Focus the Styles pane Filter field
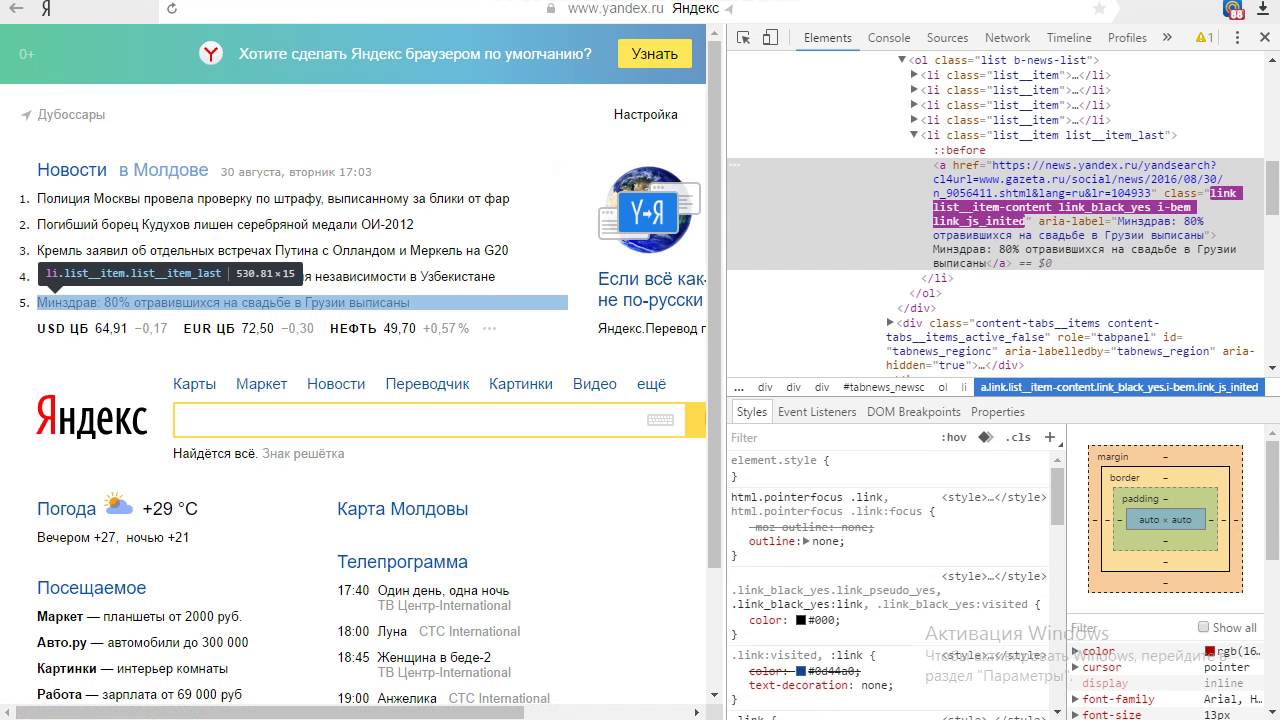The height and width of the screenshot is (720, 1280). click(830, 438)
